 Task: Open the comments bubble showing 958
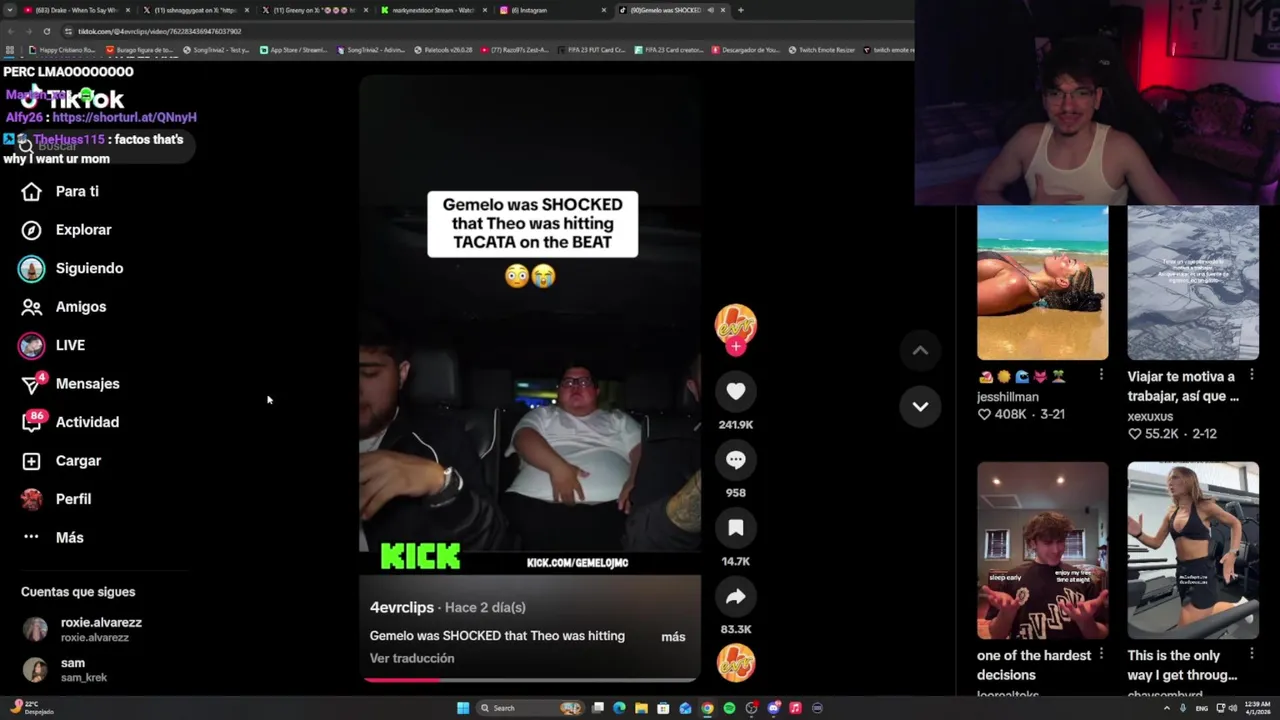(x=736, y=460)
